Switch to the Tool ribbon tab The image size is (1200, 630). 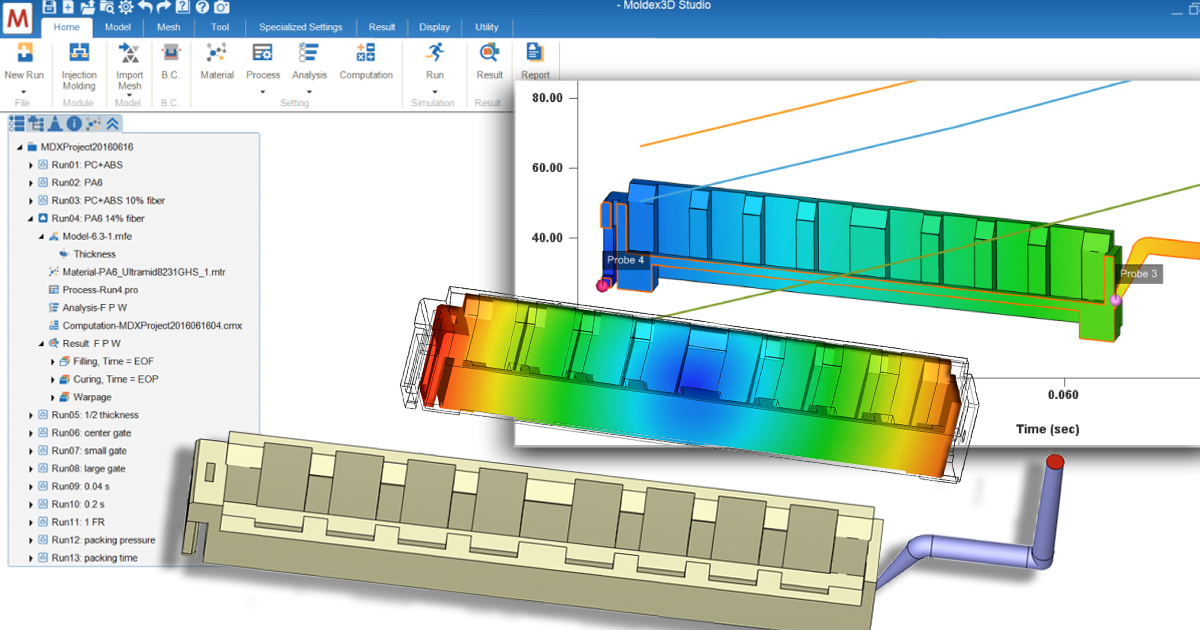pyautogui.click(x=220, y=27)
